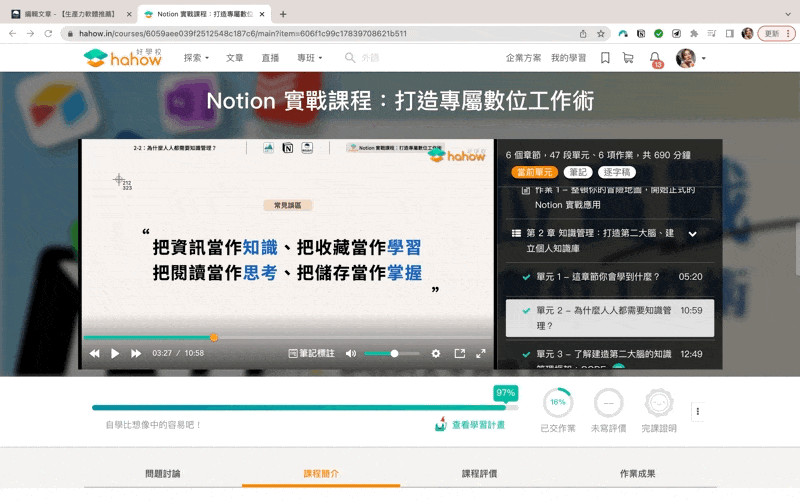
Task: Go forward in browser
Action: click(31, 34)
